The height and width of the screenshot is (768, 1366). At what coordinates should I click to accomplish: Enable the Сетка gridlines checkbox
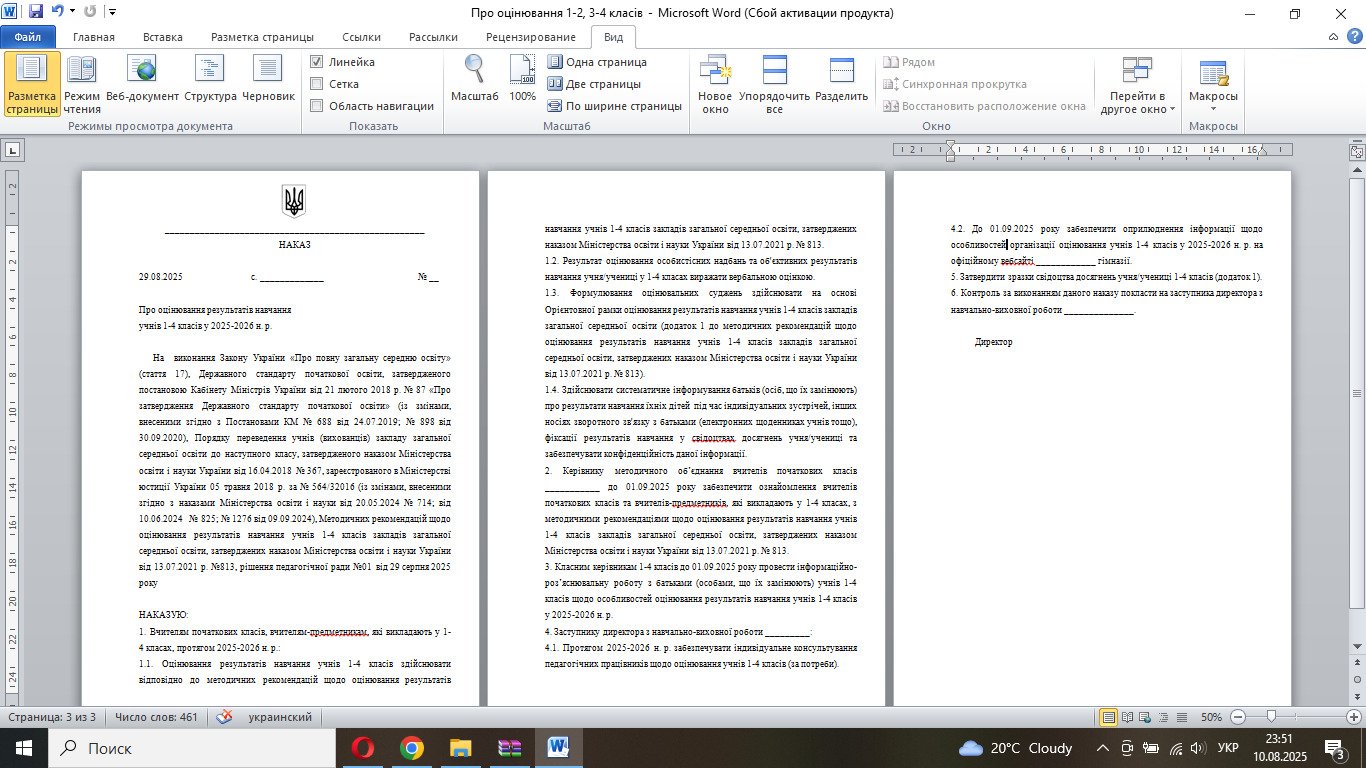pos(317,84)
